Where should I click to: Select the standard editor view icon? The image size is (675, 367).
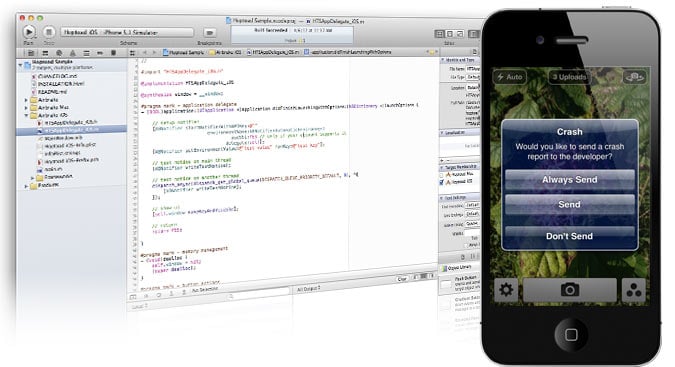(439, 34)
